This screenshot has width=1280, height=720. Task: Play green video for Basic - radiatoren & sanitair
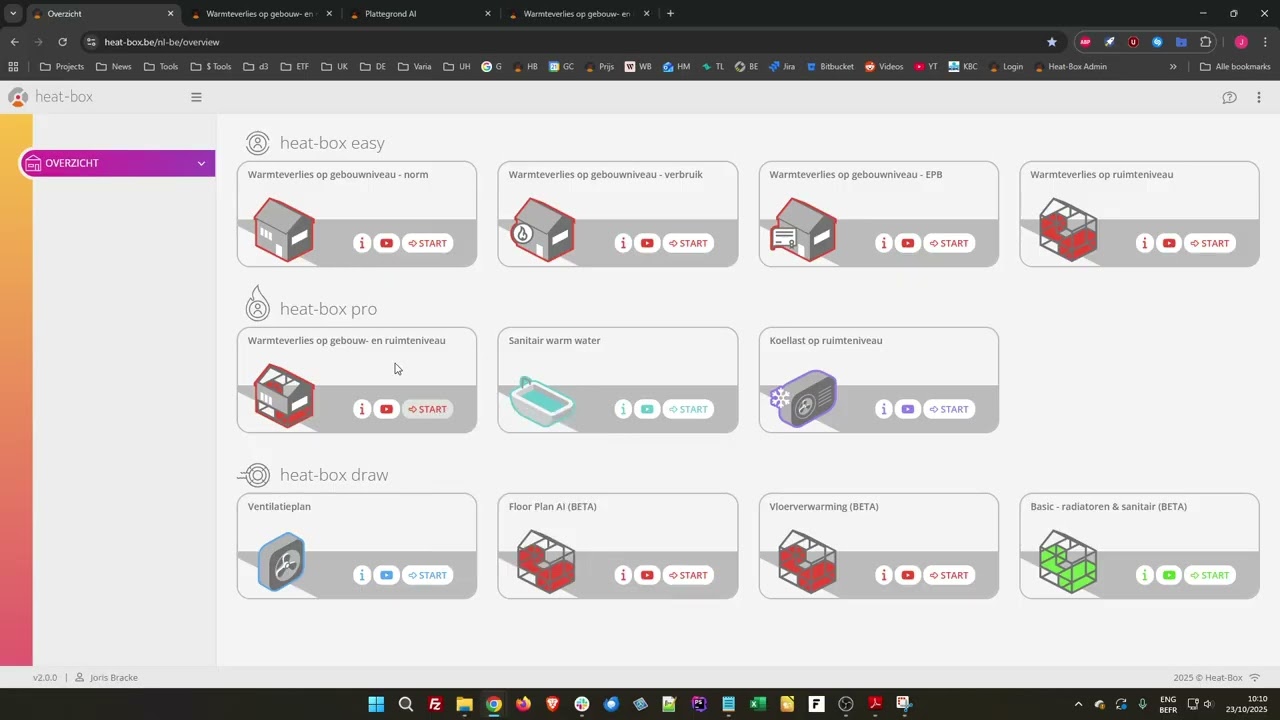[1169, 575]
